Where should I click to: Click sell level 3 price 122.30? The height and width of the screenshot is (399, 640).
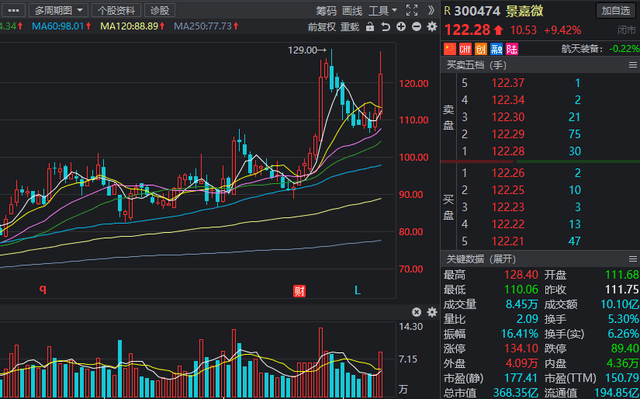(x=508, y=117)
